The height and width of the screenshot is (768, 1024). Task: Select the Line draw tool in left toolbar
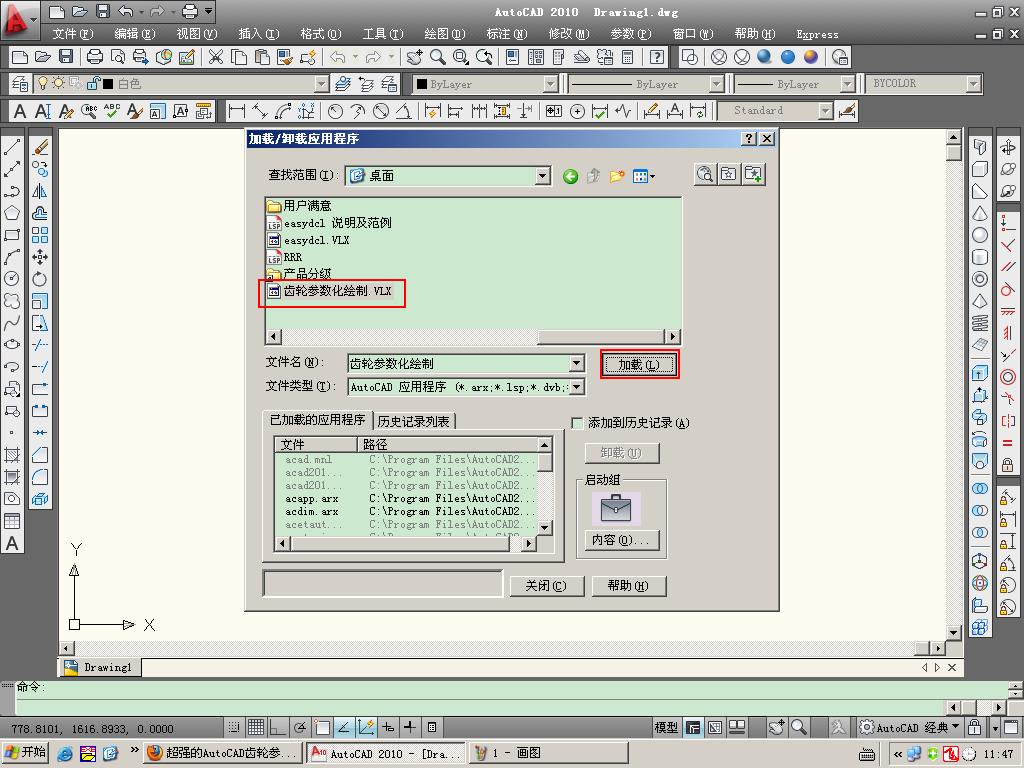click(12, 148)
